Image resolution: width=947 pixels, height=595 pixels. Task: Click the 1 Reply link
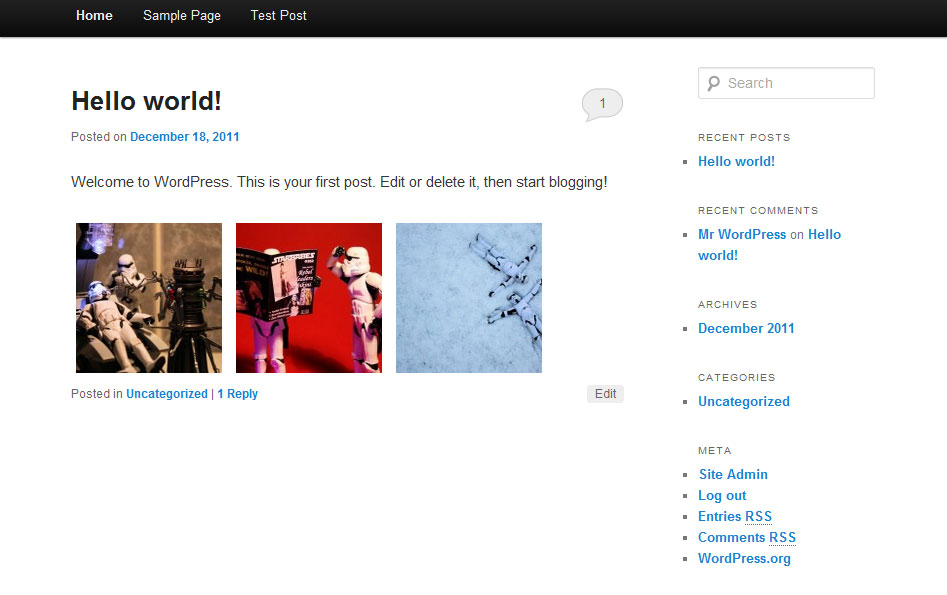pyautogui.click(x=237, y=394)
